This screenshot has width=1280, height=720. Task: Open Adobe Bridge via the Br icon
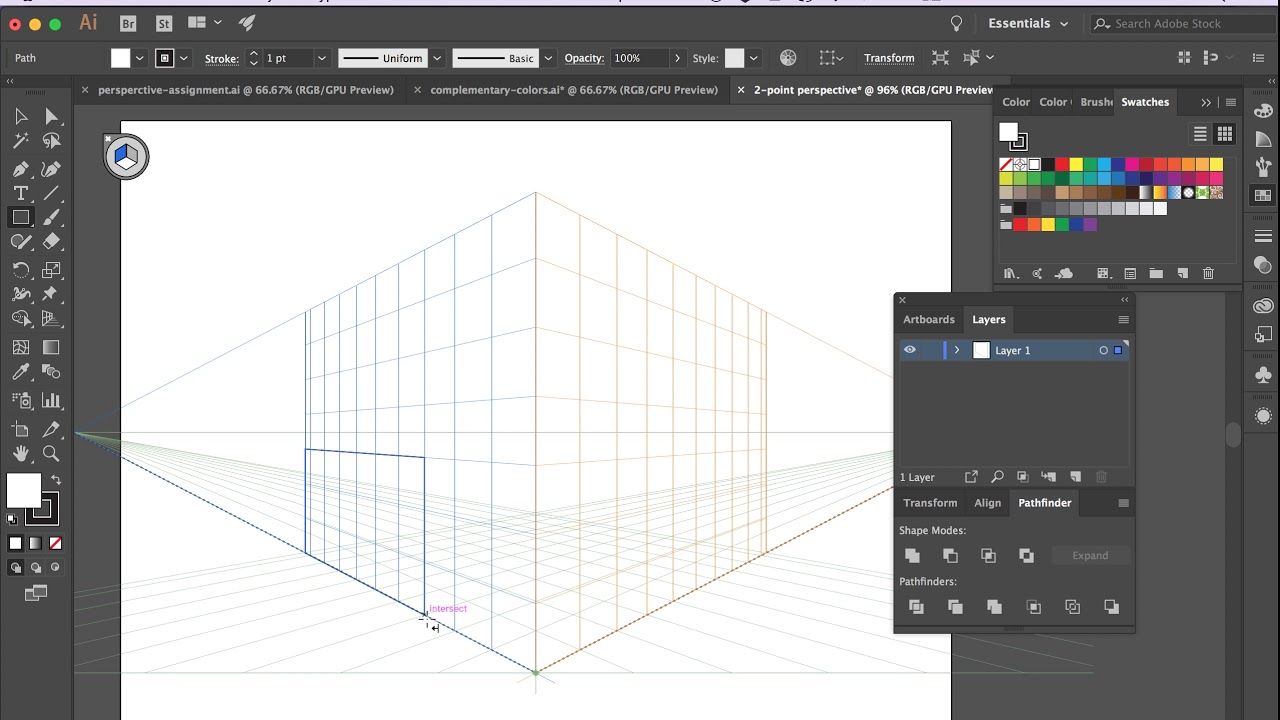click(128, 23)
